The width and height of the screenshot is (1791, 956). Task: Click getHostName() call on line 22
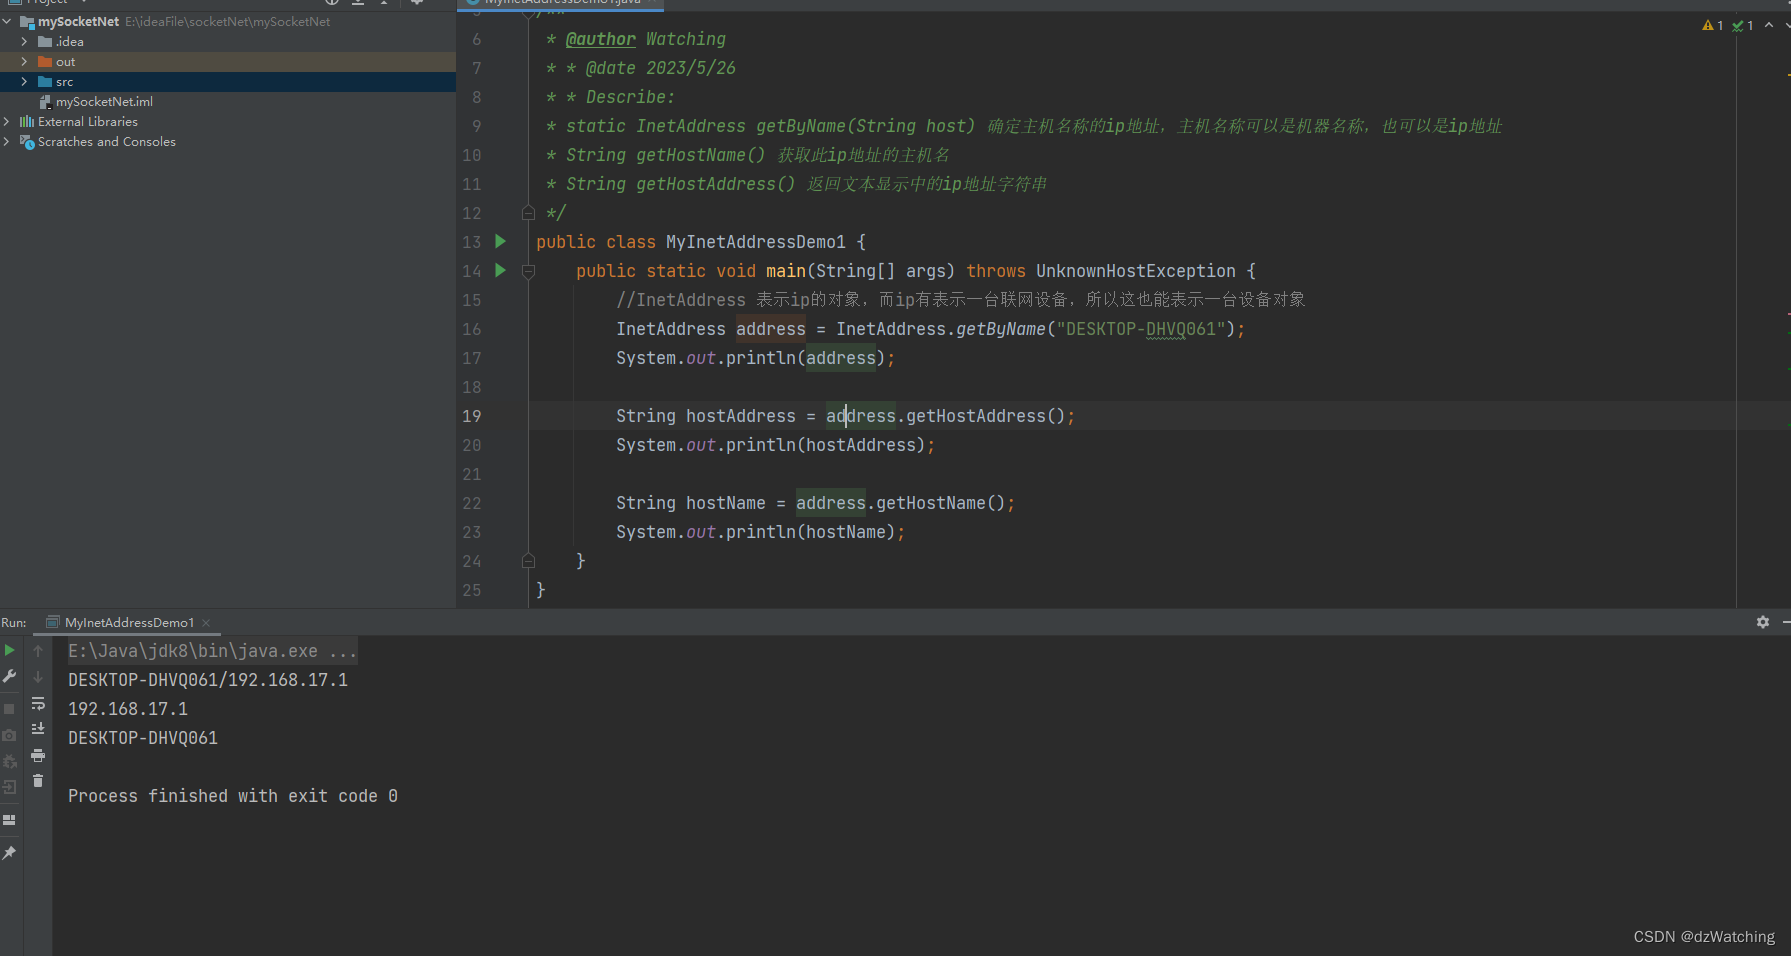[940, 503]
